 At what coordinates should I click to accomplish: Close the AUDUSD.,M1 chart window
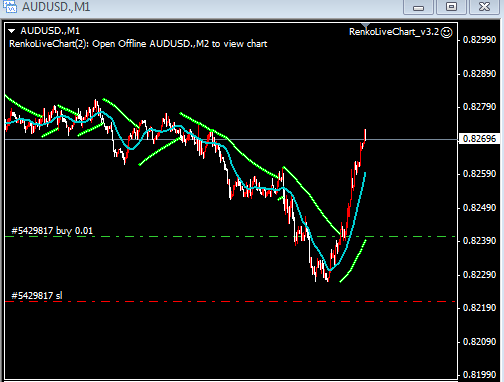pos(484,7)
